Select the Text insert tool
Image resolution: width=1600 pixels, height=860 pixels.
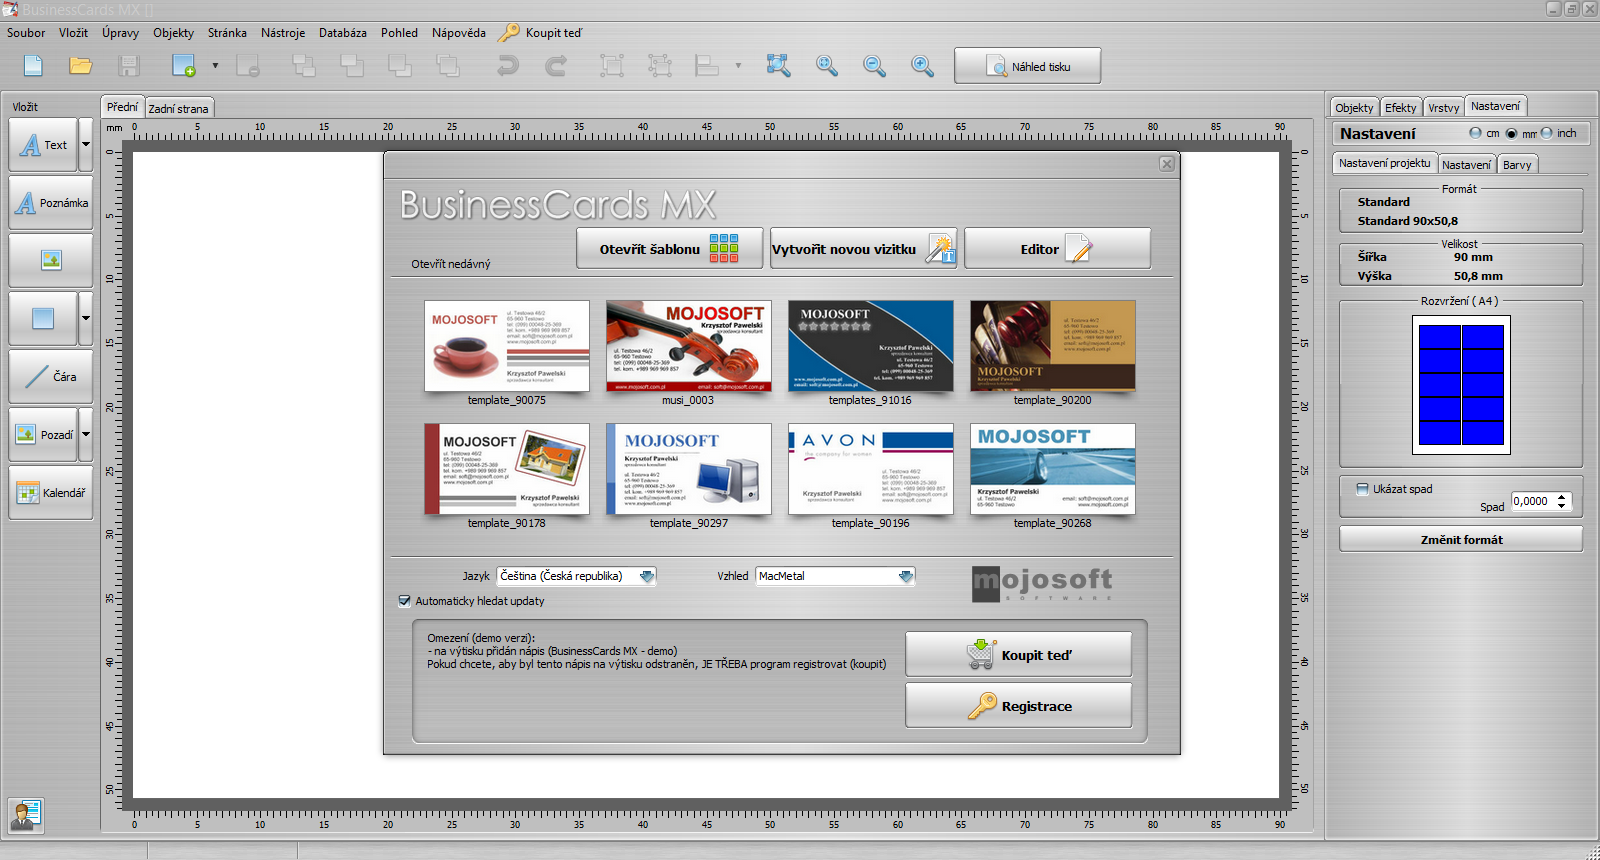(43, 145)
